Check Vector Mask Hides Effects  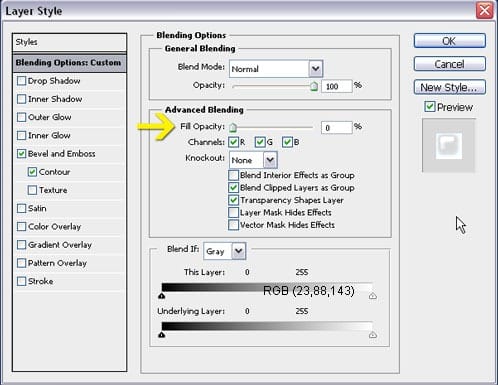233,225
